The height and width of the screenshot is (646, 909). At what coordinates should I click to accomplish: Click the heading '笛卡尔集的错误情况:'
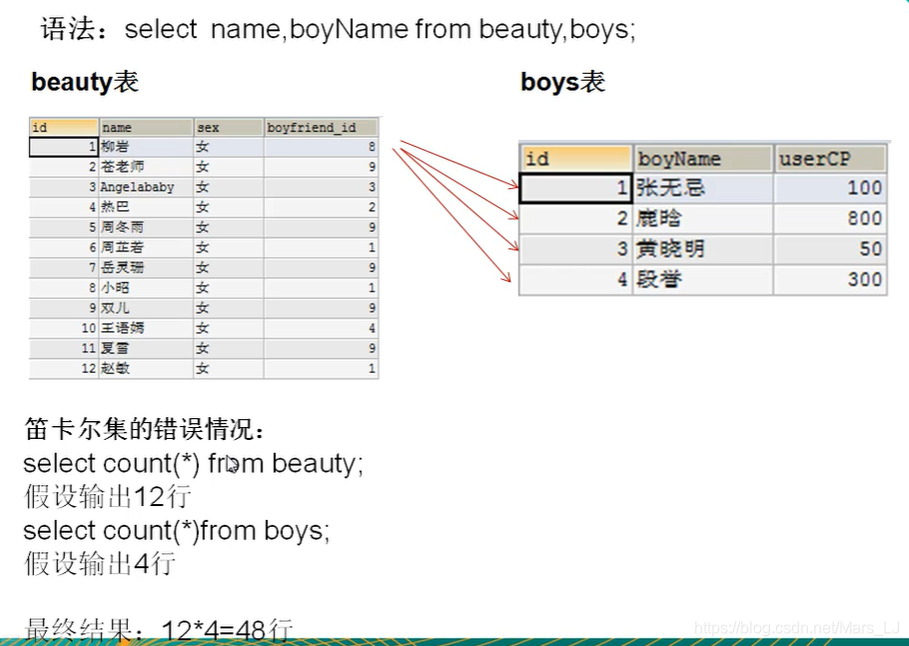pos(145,429)
